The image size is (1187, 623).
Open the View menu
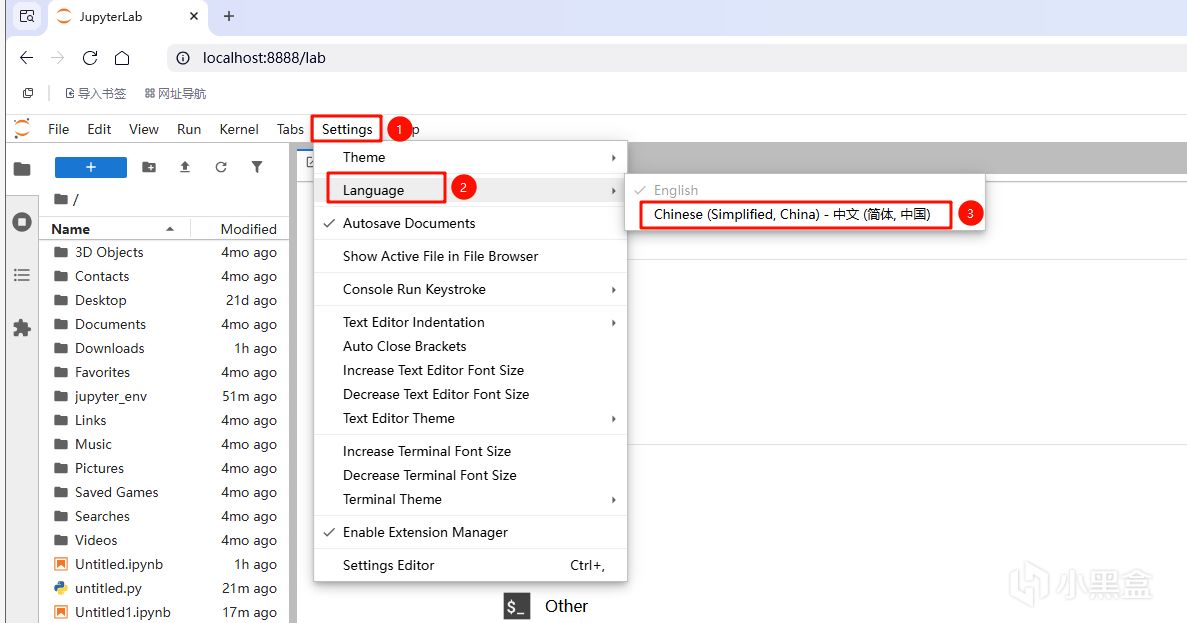[x=144, y=129]
